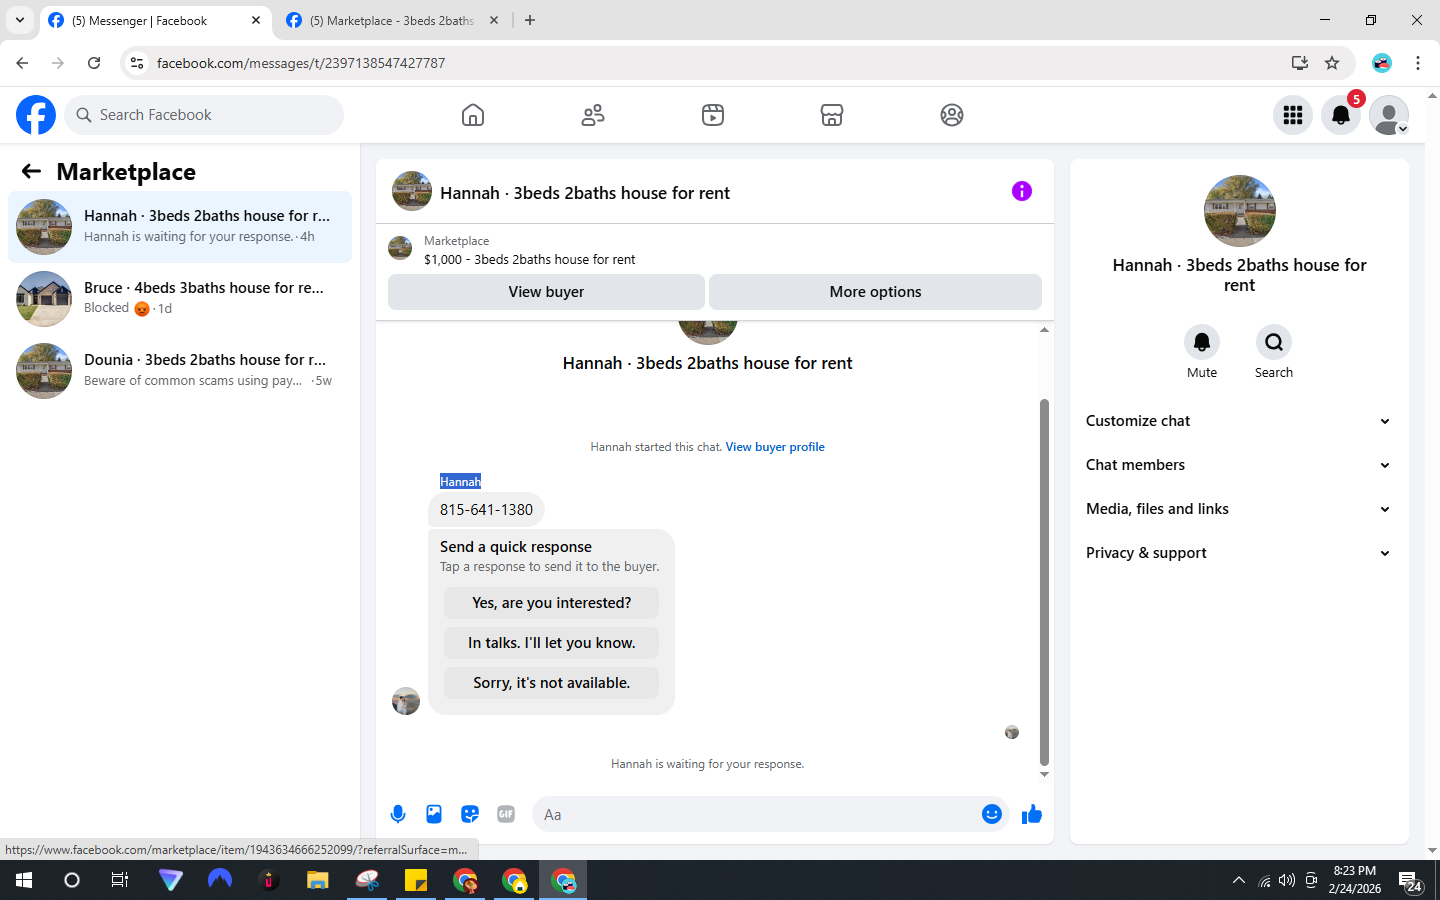Image resolution: width=1440 pixels, height=900 pixels.
Task: Follow the View buyer profile link
Action: (x=775, y=447)
